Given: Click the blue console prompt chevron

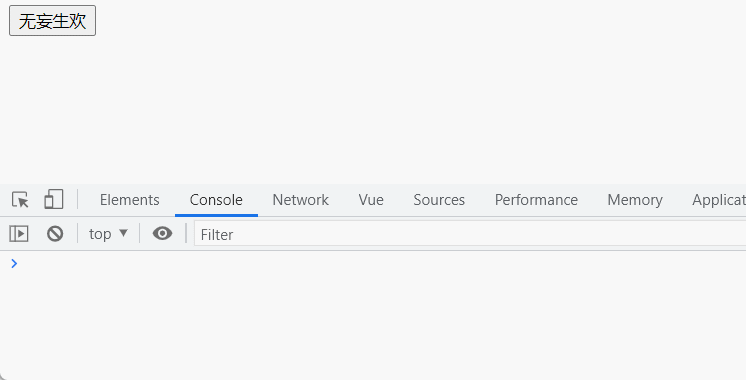Looking at the screenshot, I should [x=14, y=263].
